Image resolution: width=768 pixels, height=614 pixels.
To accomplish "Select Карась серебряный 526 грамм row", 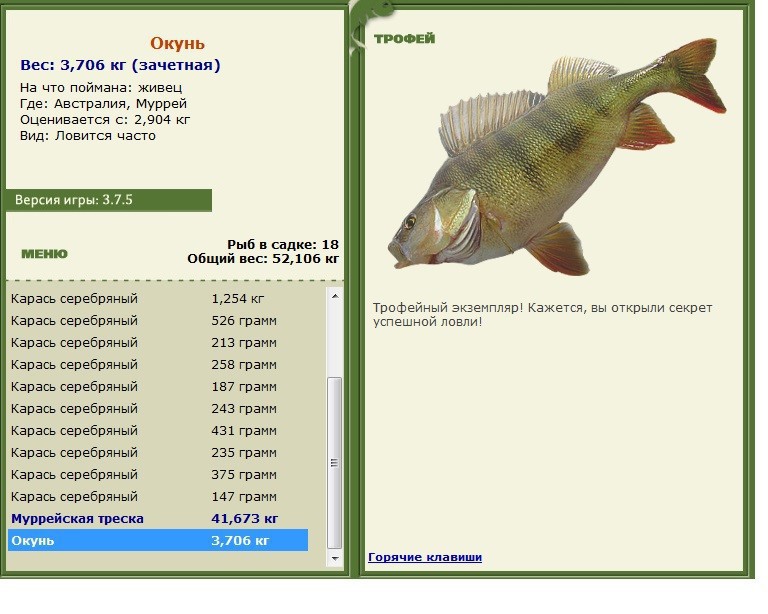I will (x=158, y=321).
